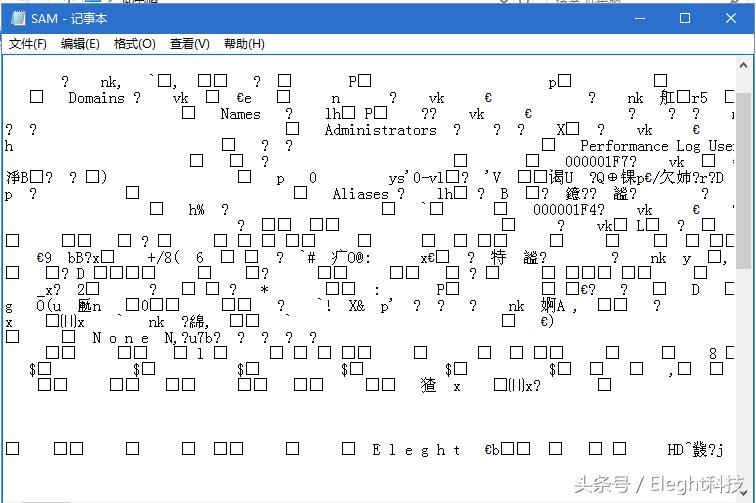Image resolution: width=756 pixels, height=503 pixels.
Task: Click the spaced word "N o n e"
Action: (121, 338)
